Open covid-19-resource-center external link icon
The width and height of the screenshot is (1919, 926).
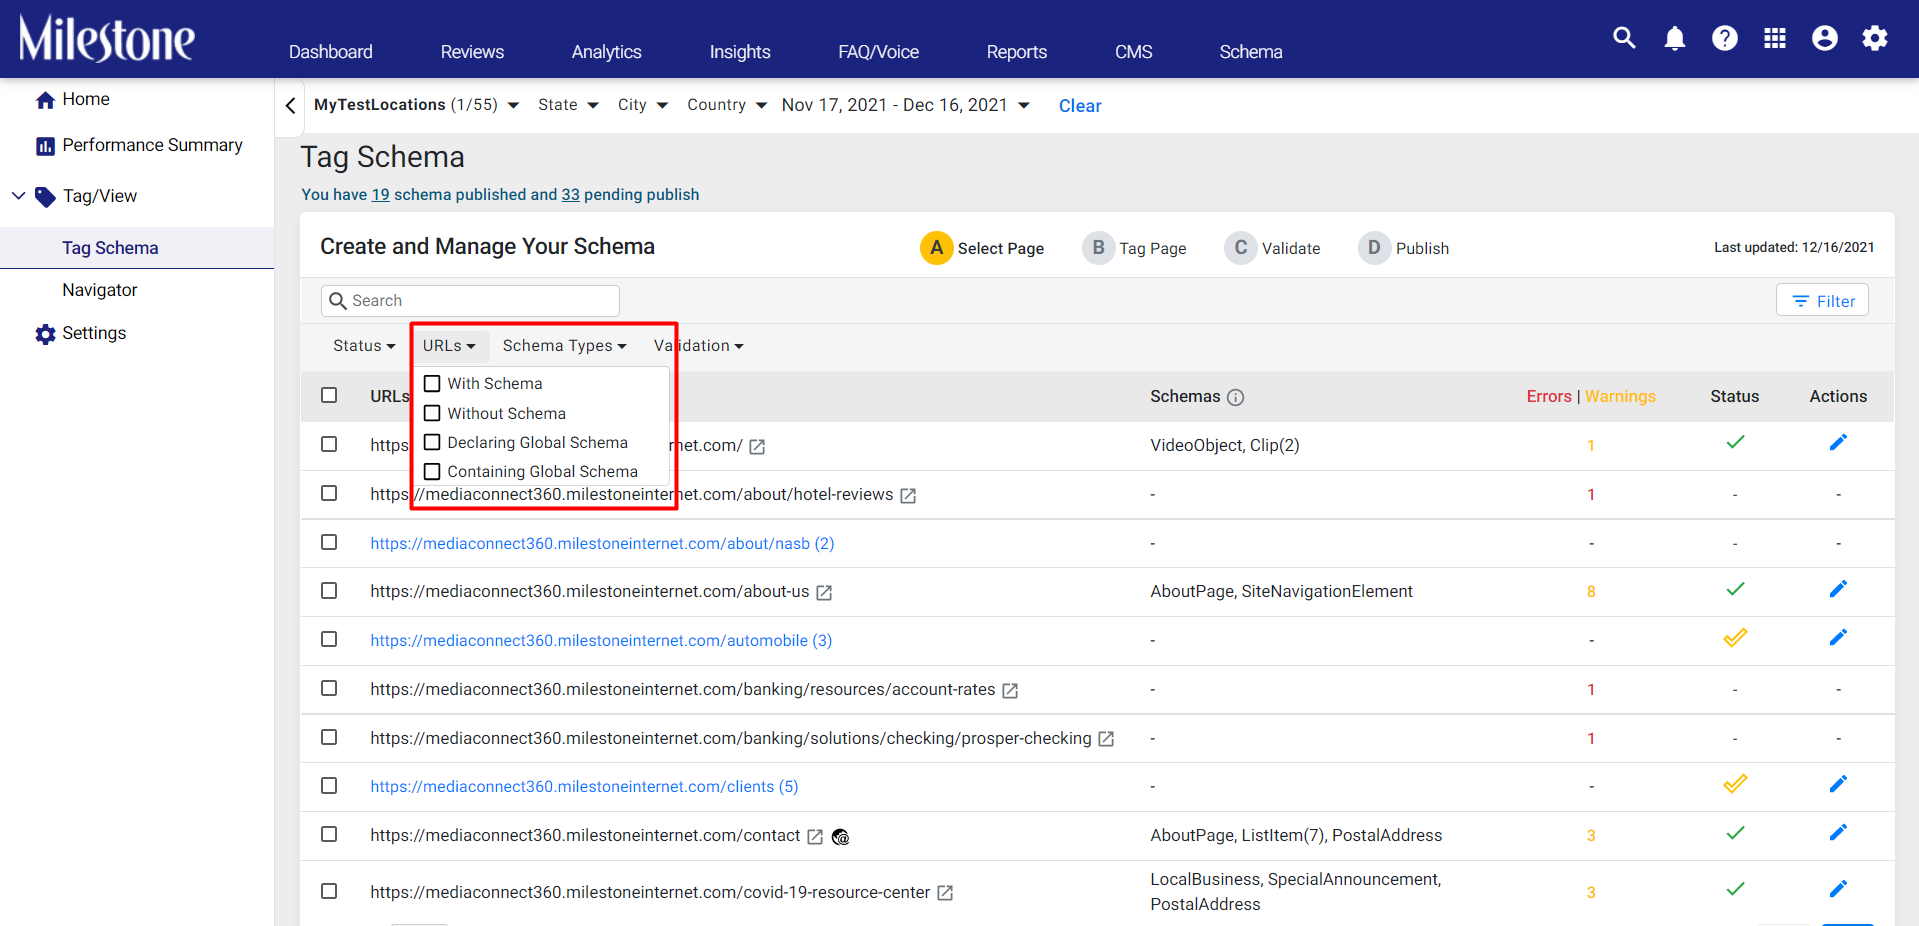[945, 893]
